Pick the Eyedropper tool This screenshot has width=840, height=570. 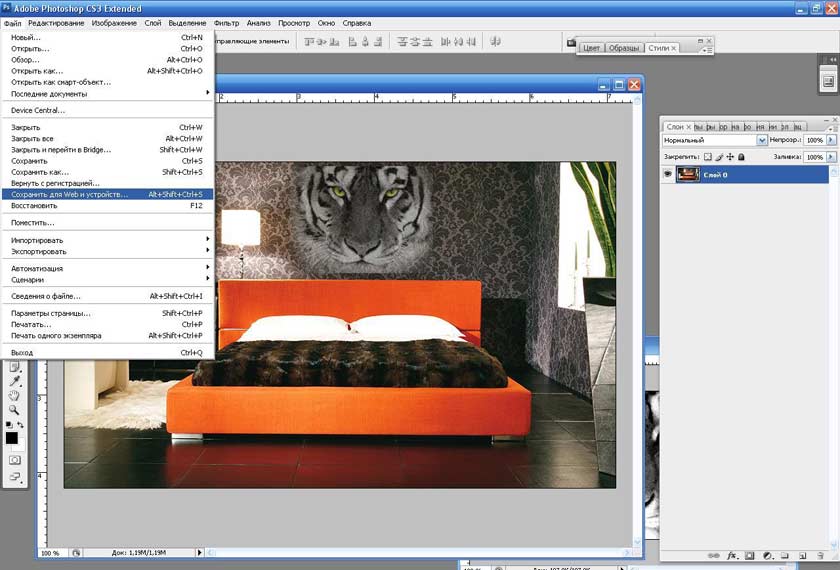click(x=14, y=381)
